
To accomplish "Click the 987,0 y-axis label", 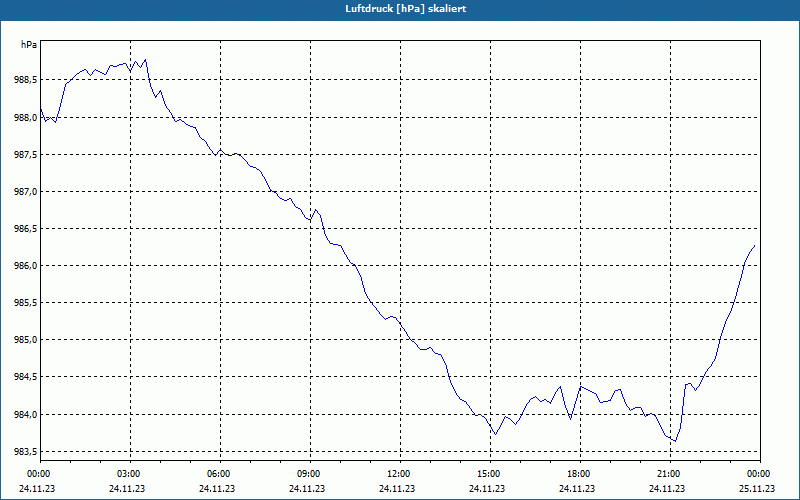I will click(25, 192).
